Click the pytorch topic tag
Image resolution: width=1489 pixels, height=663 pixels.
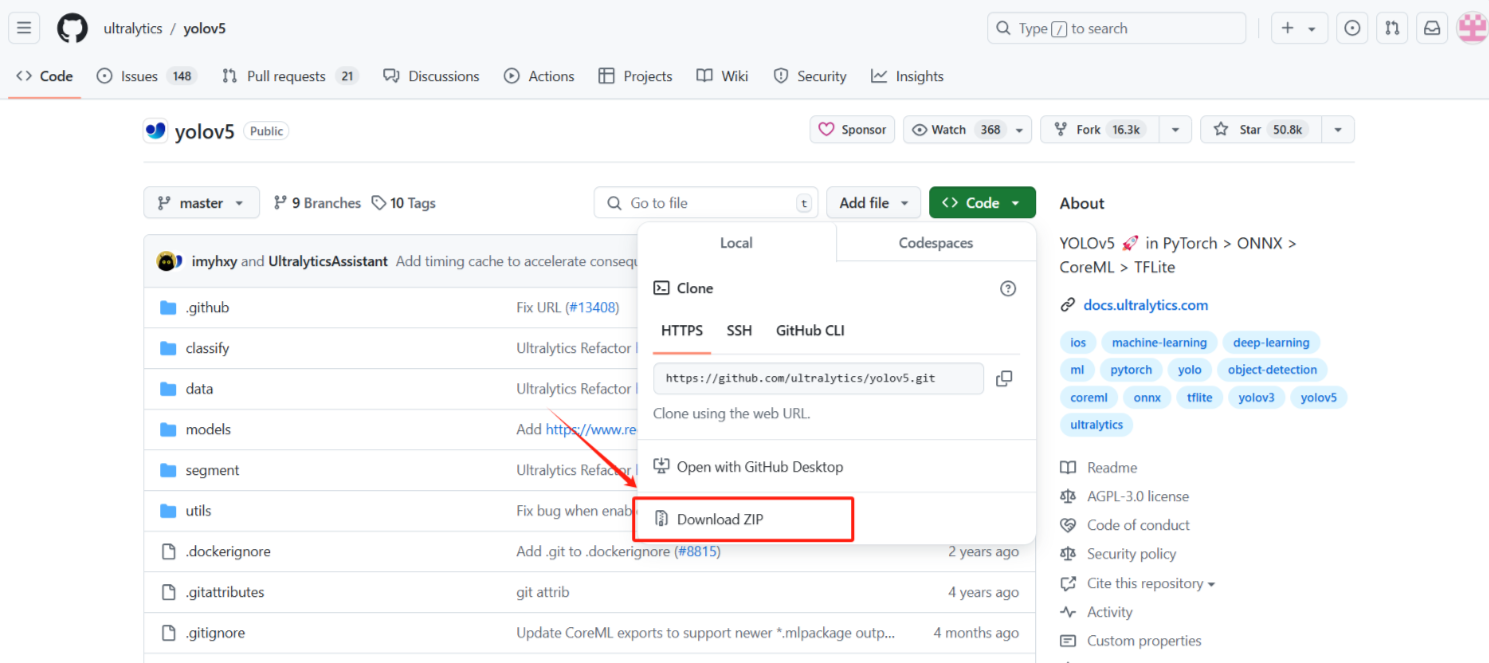point(1131,370)
